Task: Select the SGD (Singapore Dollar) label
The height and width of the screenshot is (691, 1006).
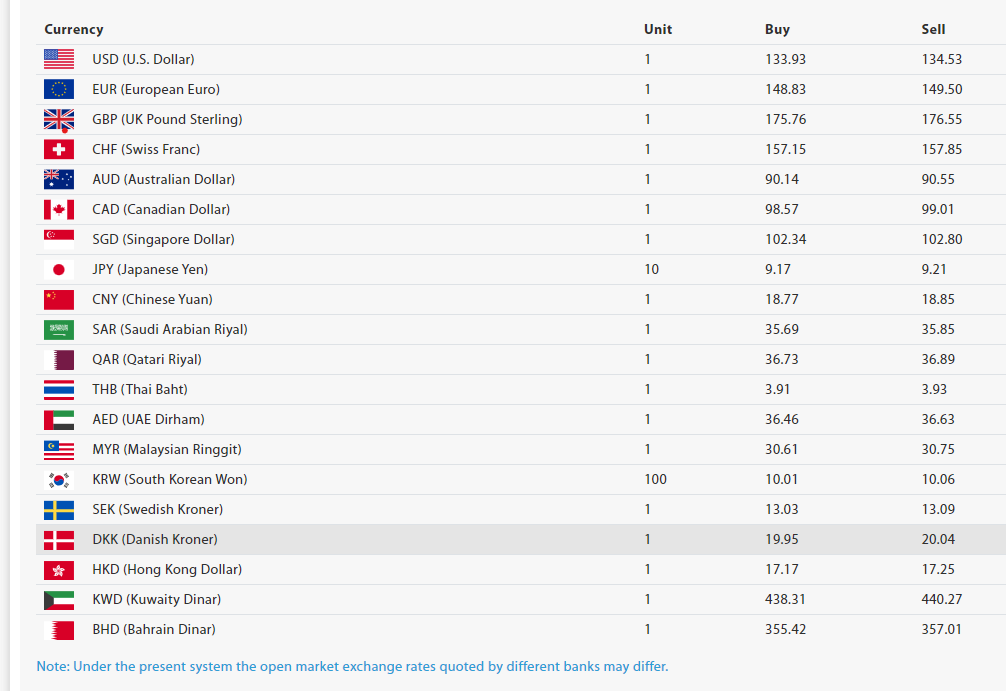Action: [x=163, y=239]
